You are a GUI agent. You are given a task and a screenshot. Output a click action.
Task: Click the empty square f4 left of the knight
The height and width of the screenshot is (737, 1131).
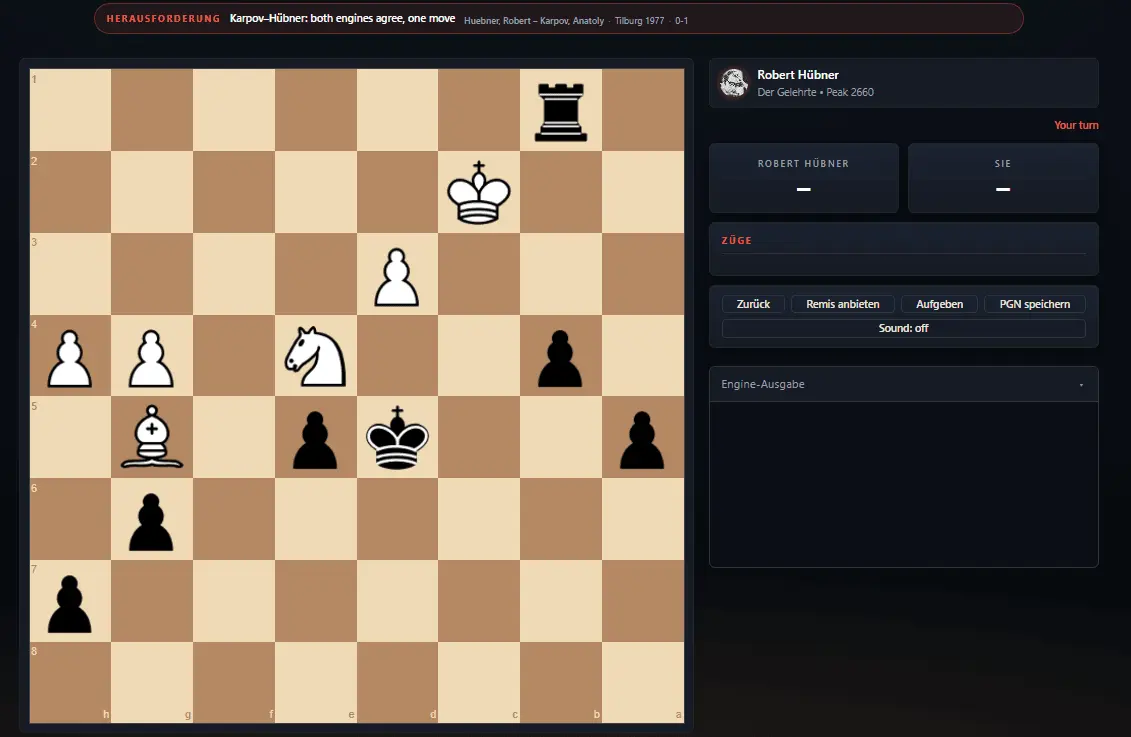(234, 356)
